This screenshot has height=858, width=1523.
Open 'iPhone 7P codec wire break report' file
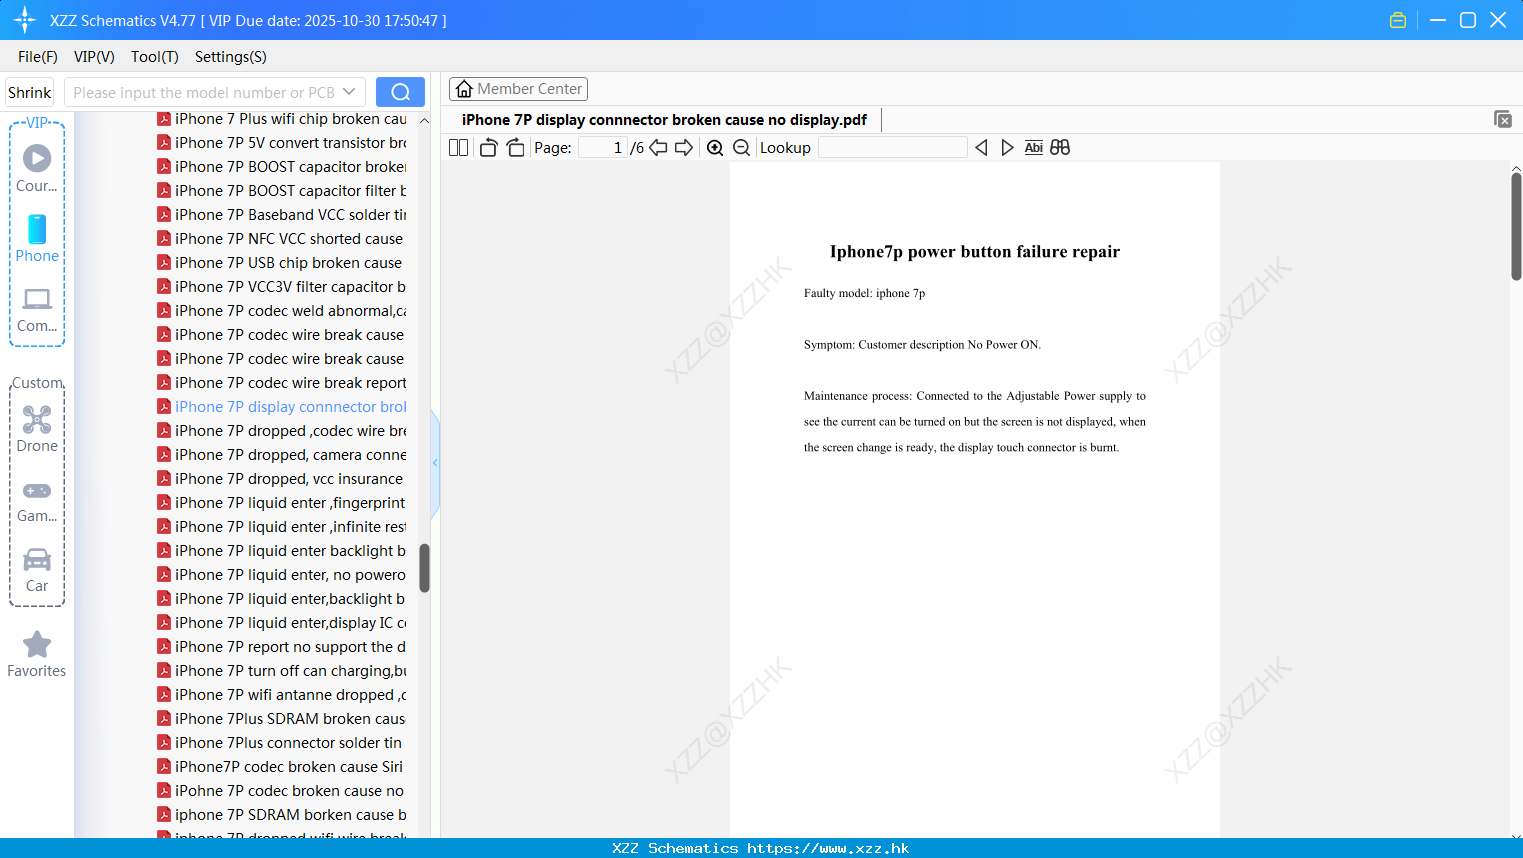tap(282, 383)
